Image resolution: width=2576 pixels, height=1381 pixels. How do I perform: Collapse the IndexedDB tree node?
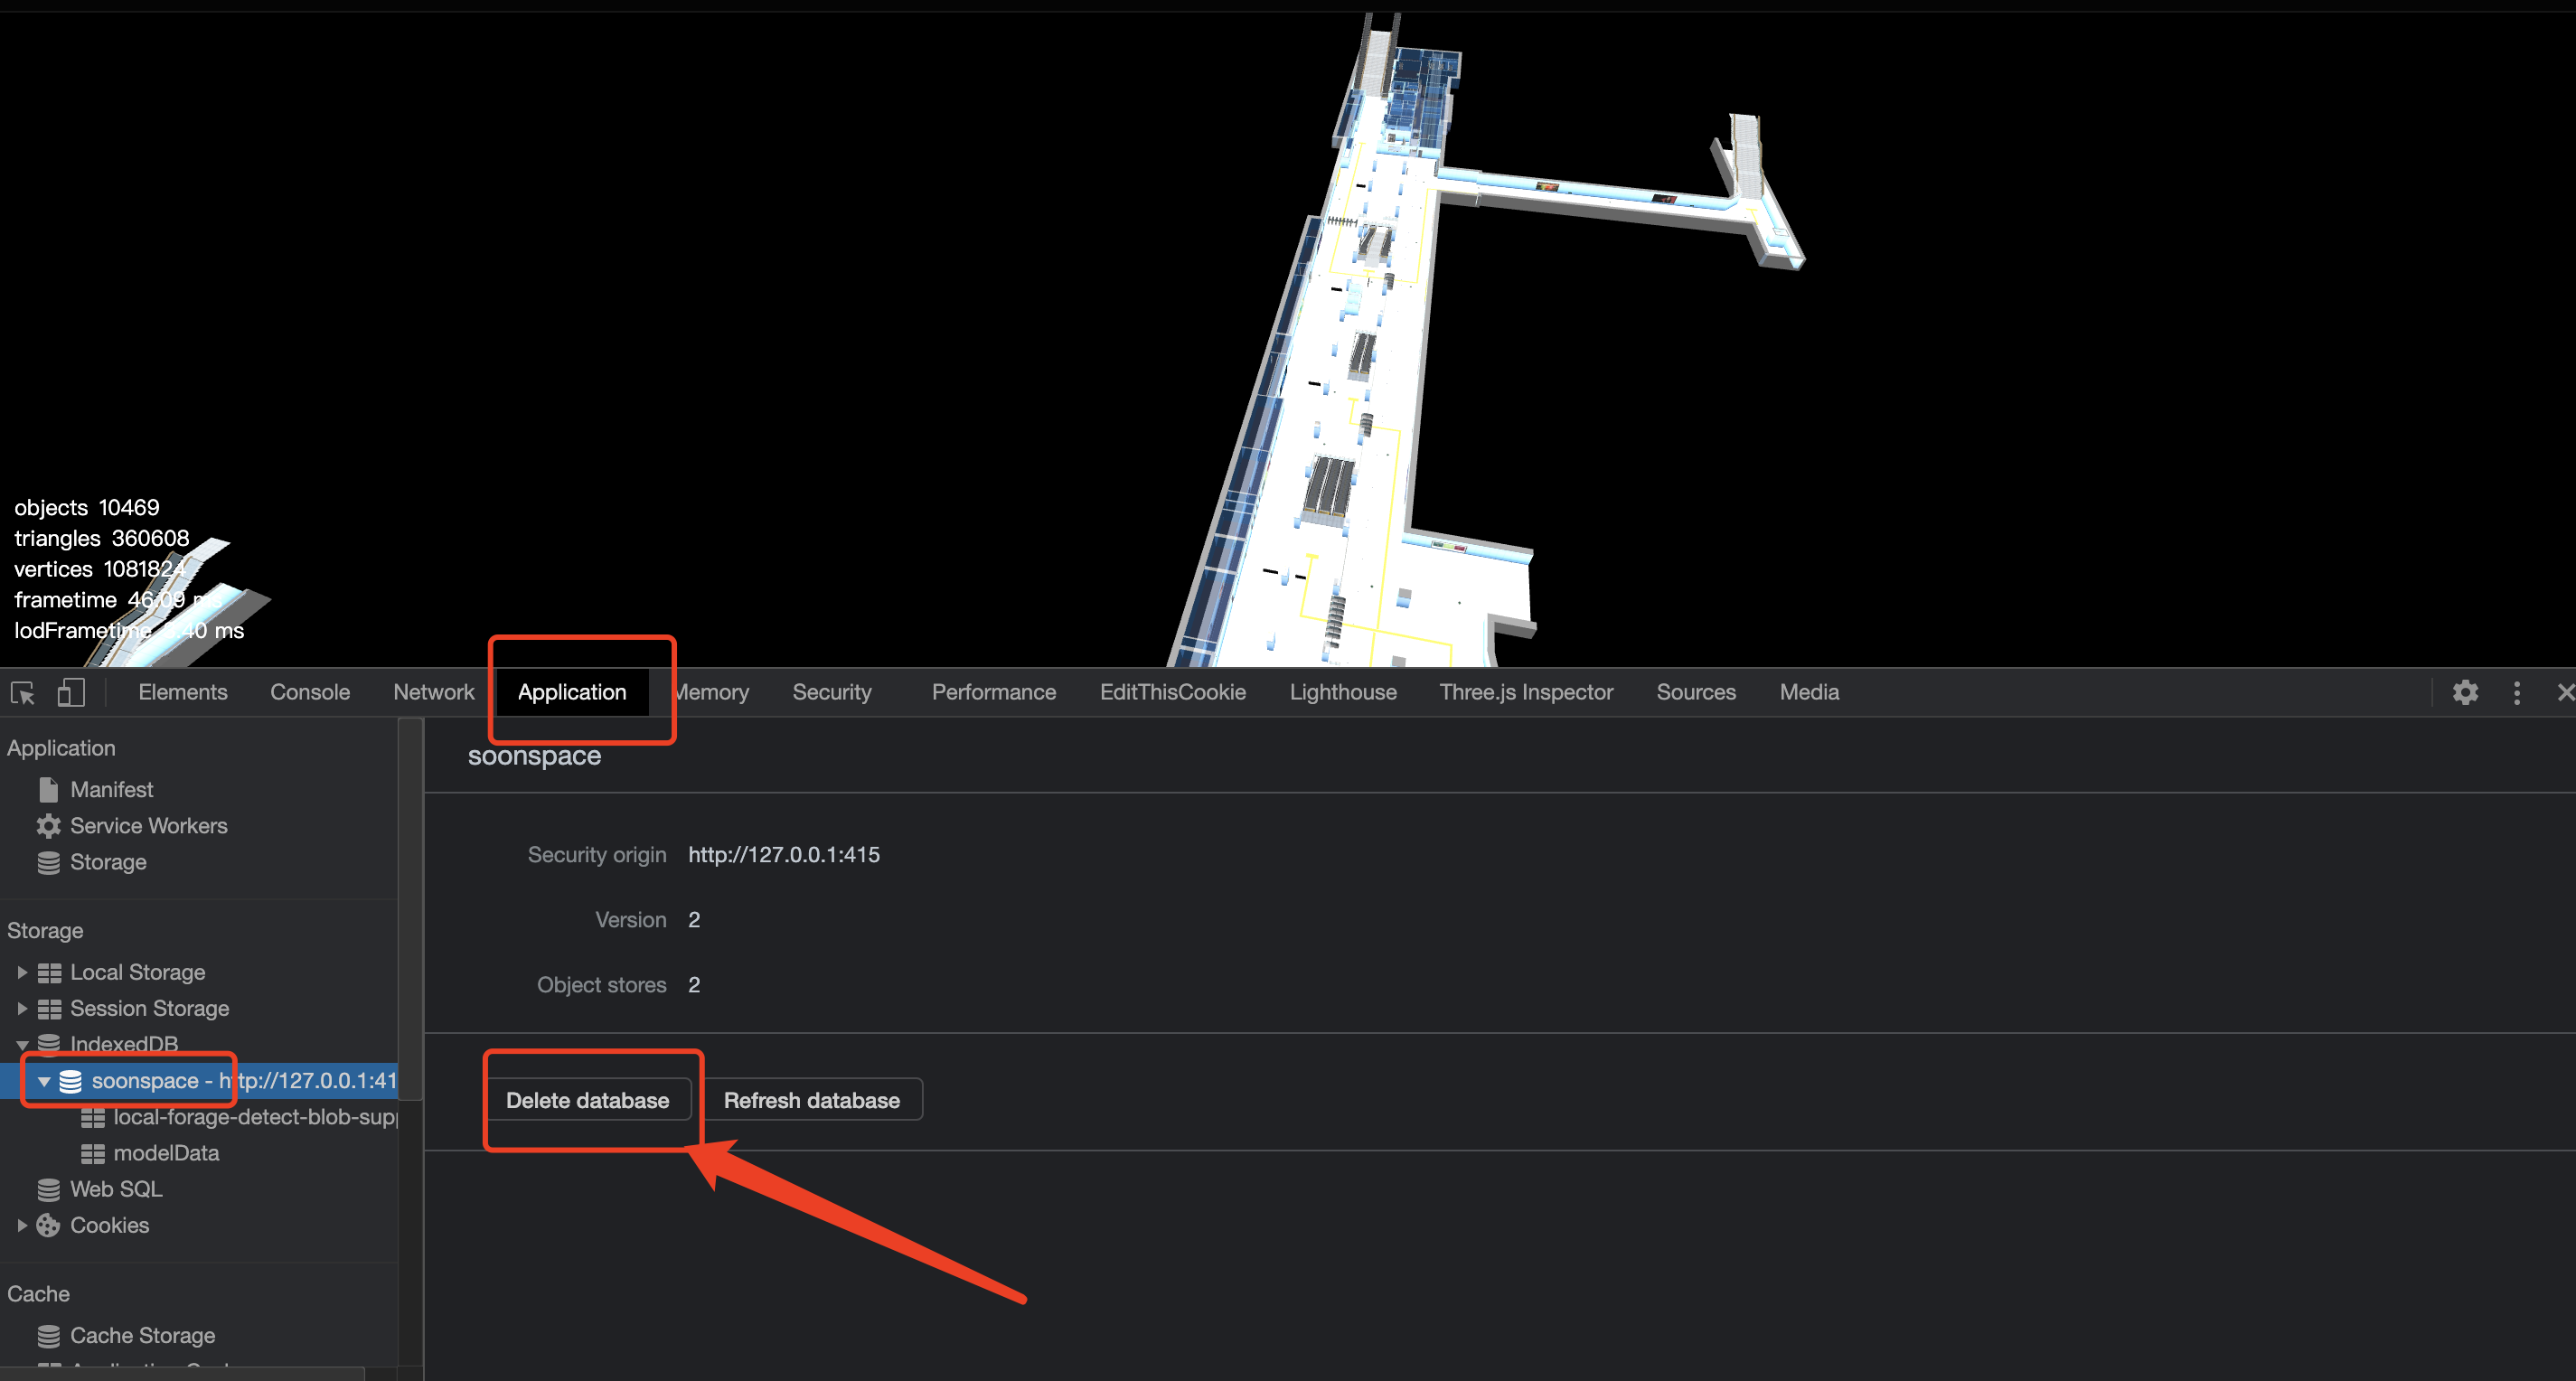(x=22, y=1045)
